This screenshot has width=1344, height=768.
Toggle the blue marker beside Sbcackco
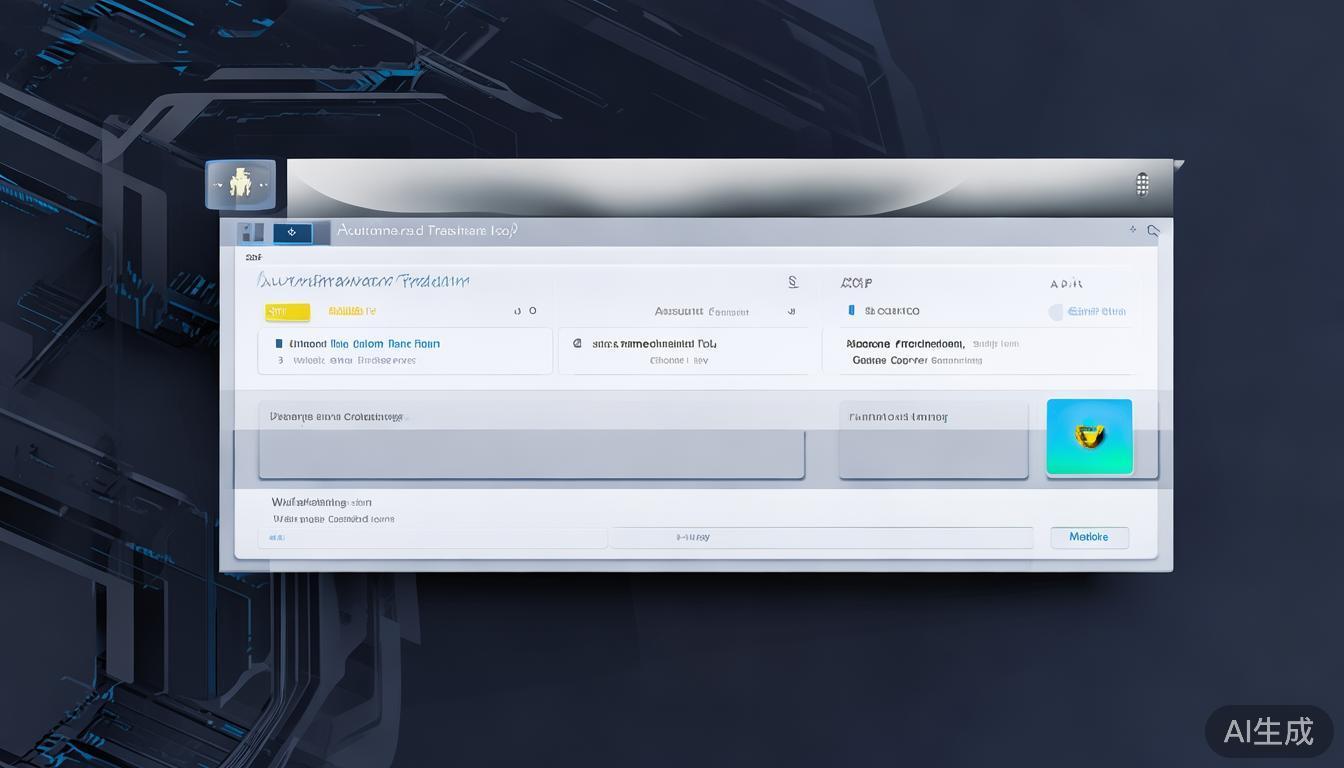(x=851, y=311)
